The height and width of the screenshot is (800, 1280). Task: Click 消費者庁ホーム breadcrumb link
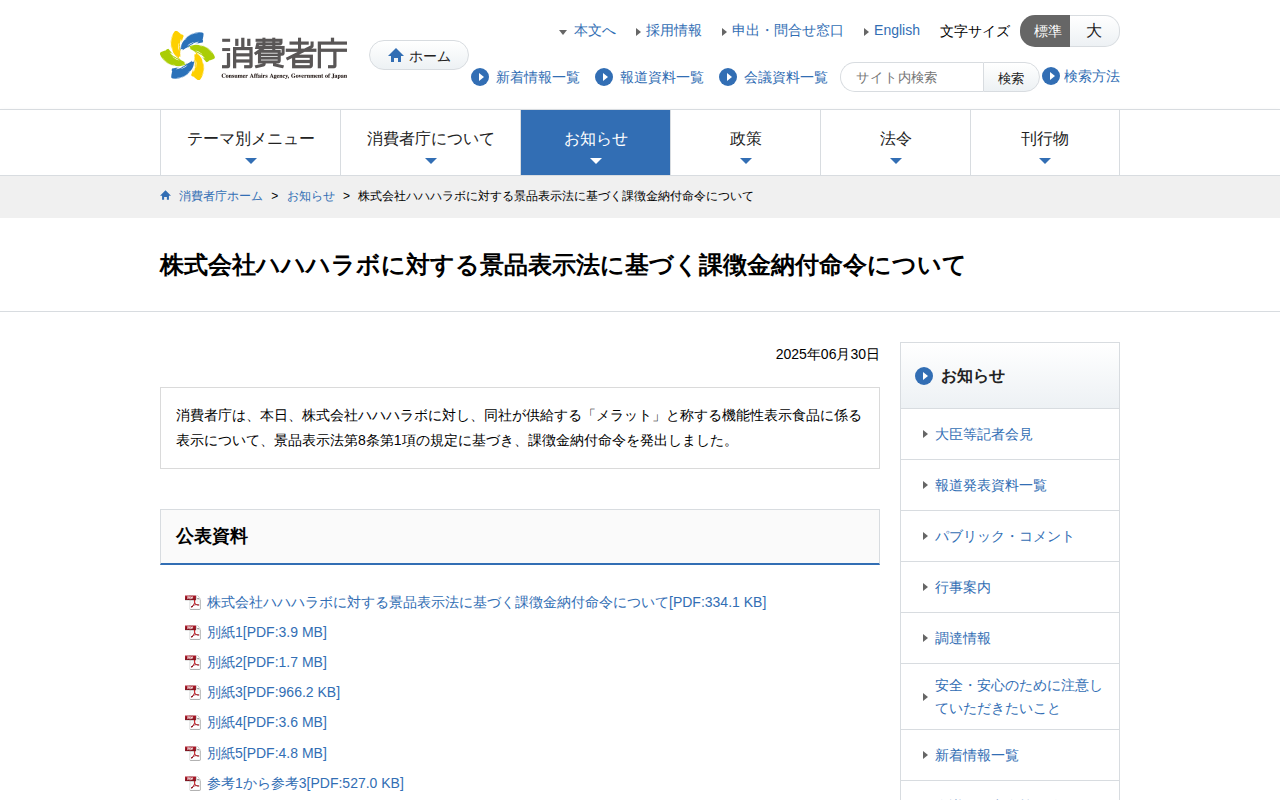[221, 196]
